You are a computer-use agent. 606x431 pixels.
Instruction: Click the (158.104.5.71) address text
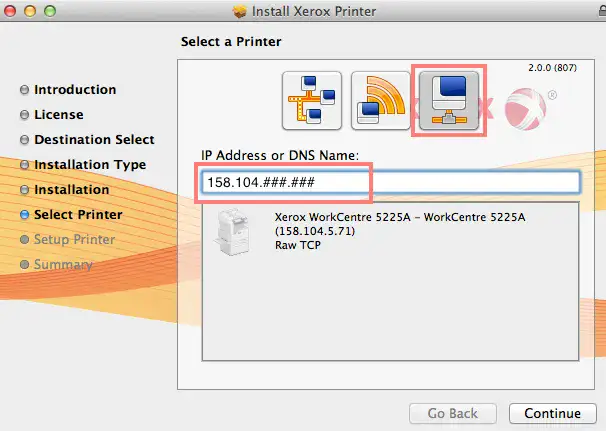tap(315, 231)
